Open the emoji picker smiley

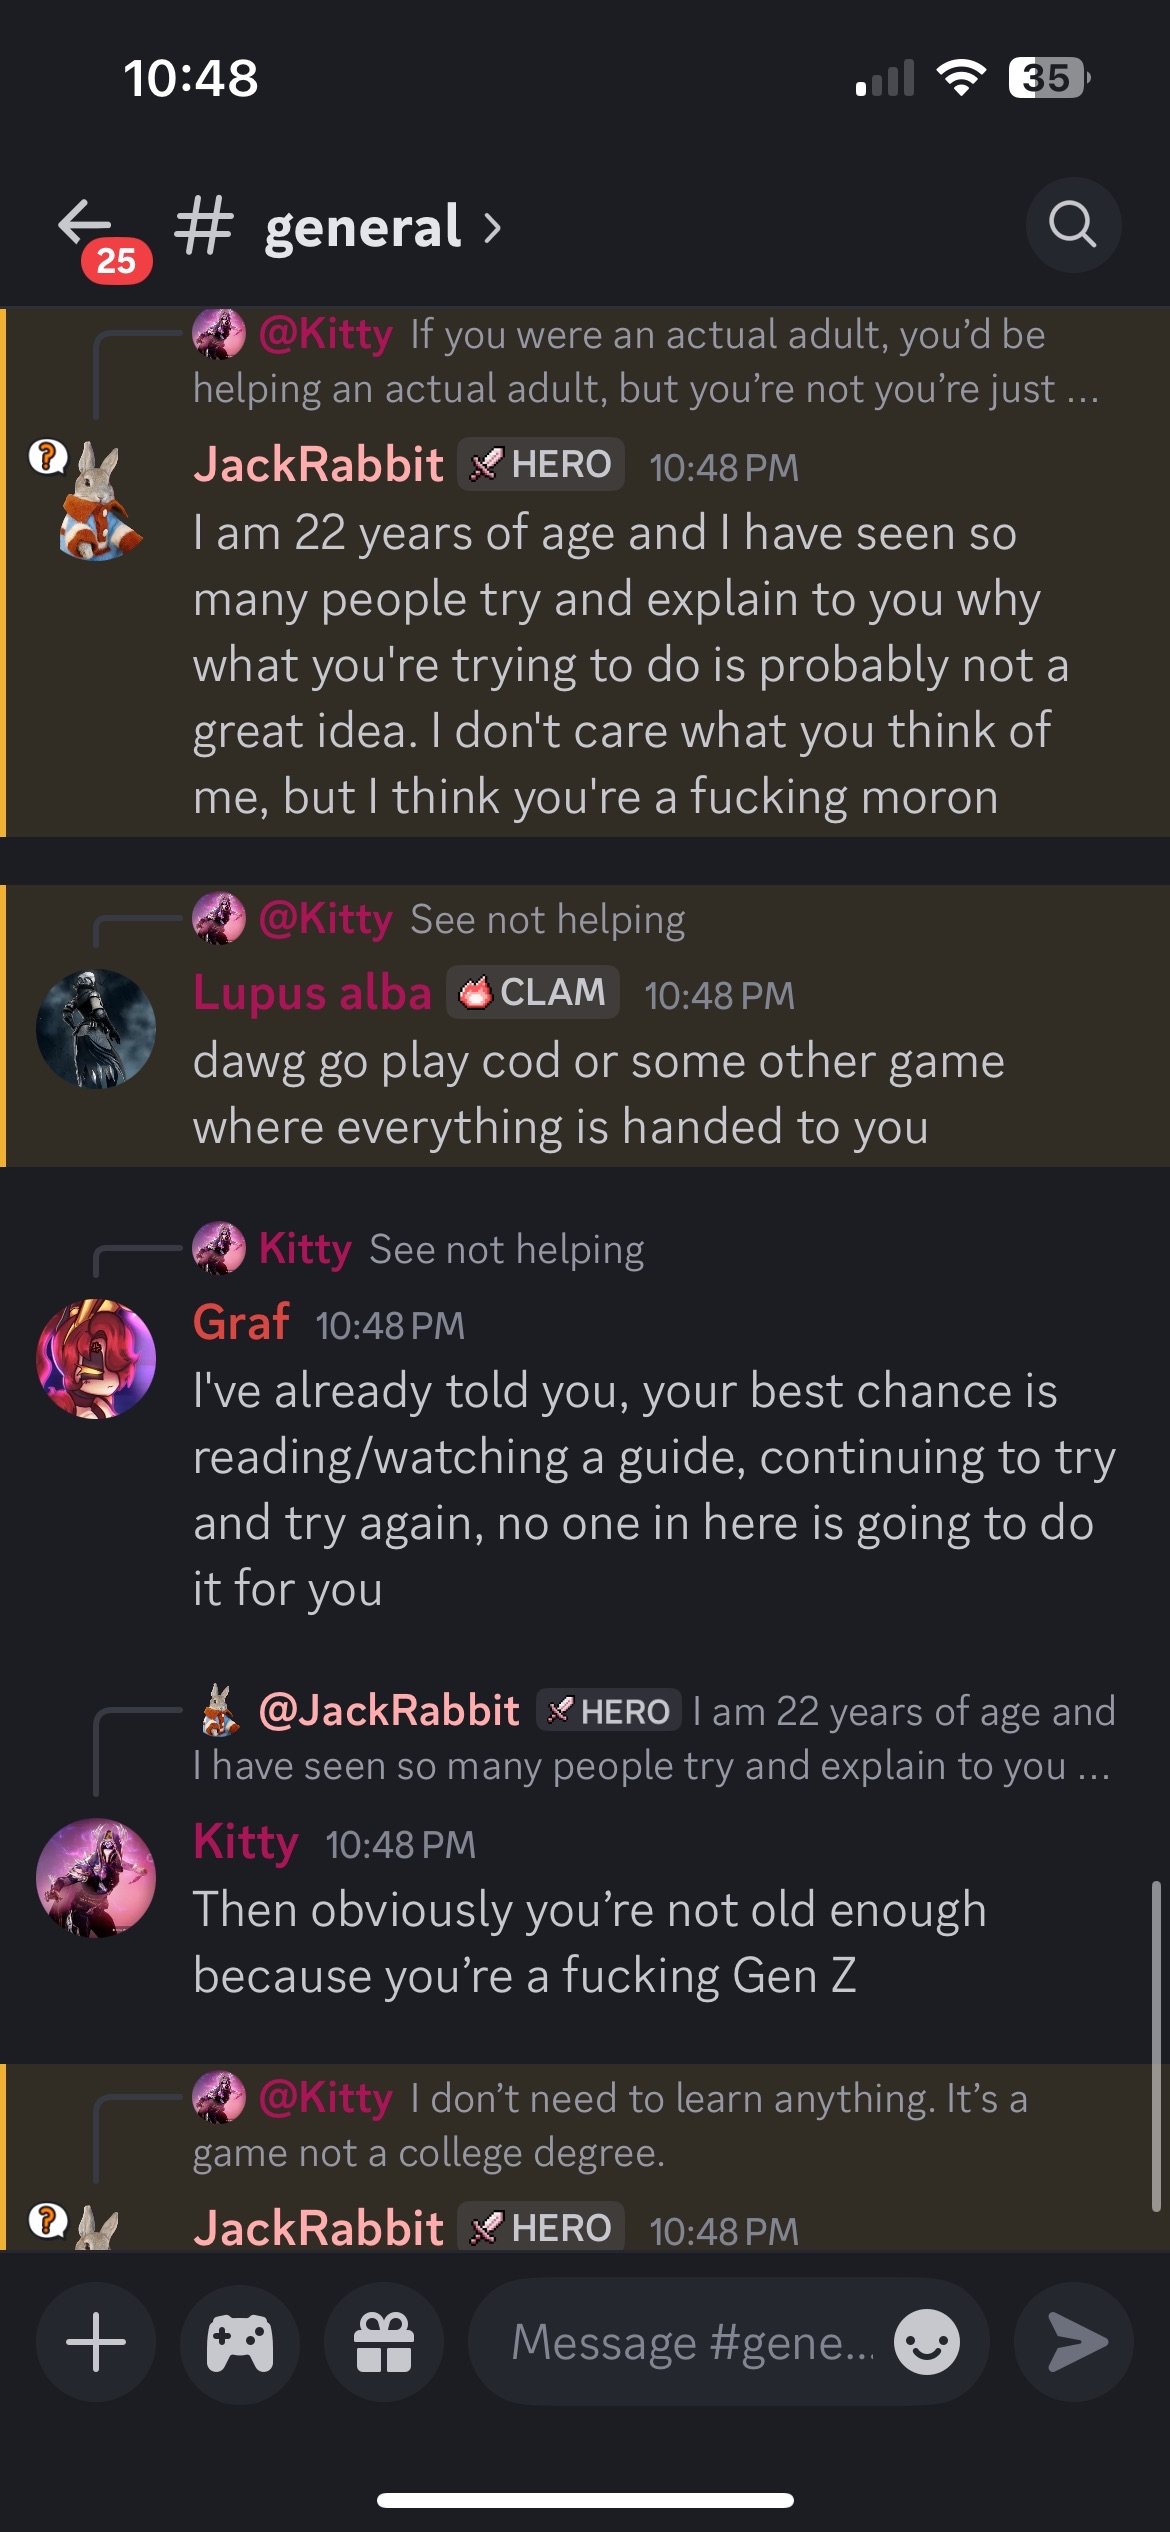coord(927,2342)
